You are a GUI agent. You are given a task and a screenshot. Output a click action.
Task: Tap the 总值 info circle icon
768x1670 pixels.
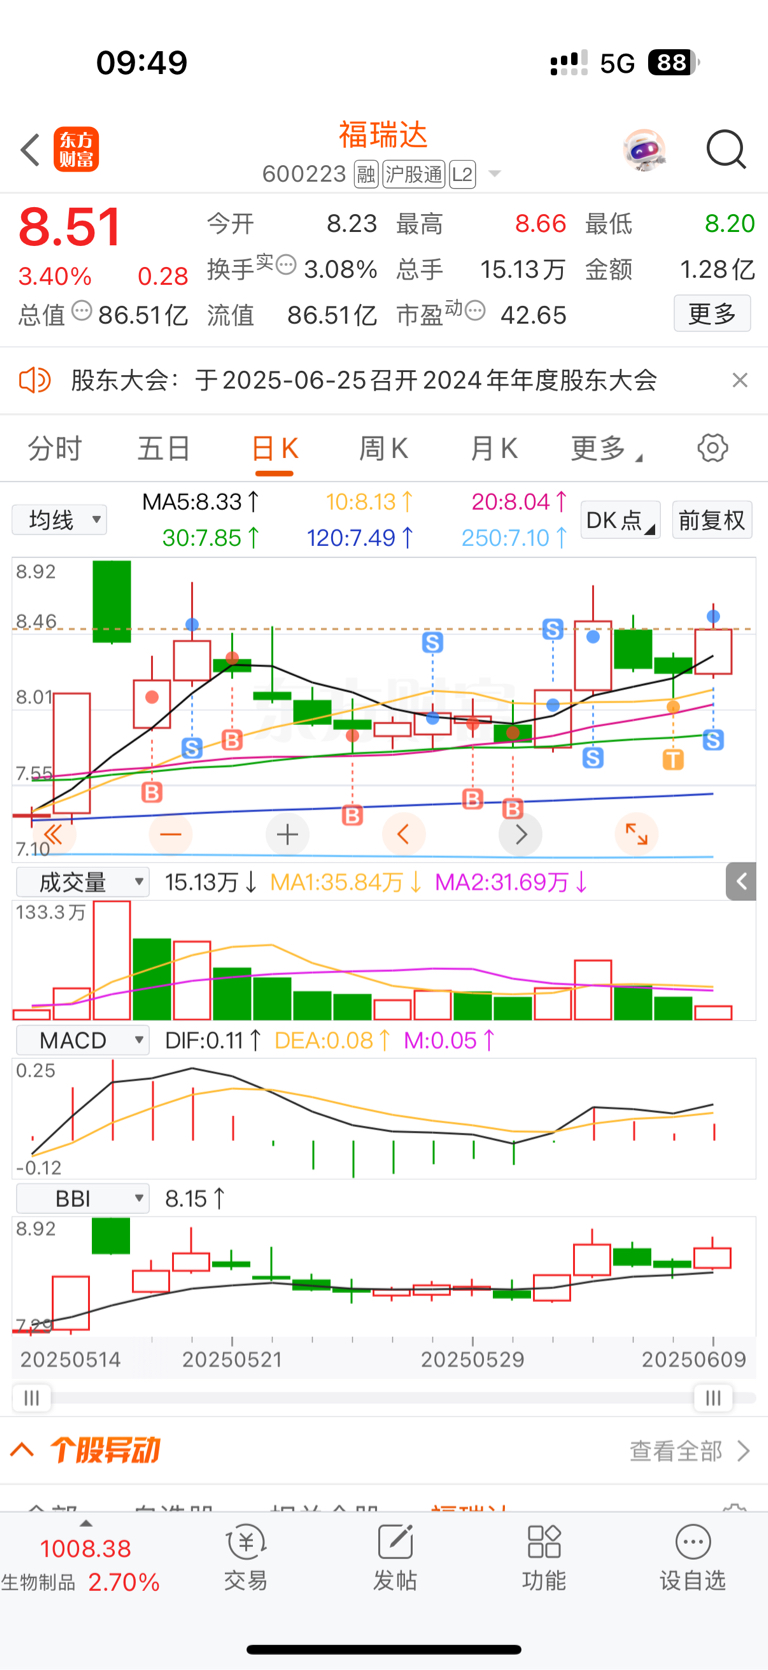pyautogui.click(x=81, y=310)
